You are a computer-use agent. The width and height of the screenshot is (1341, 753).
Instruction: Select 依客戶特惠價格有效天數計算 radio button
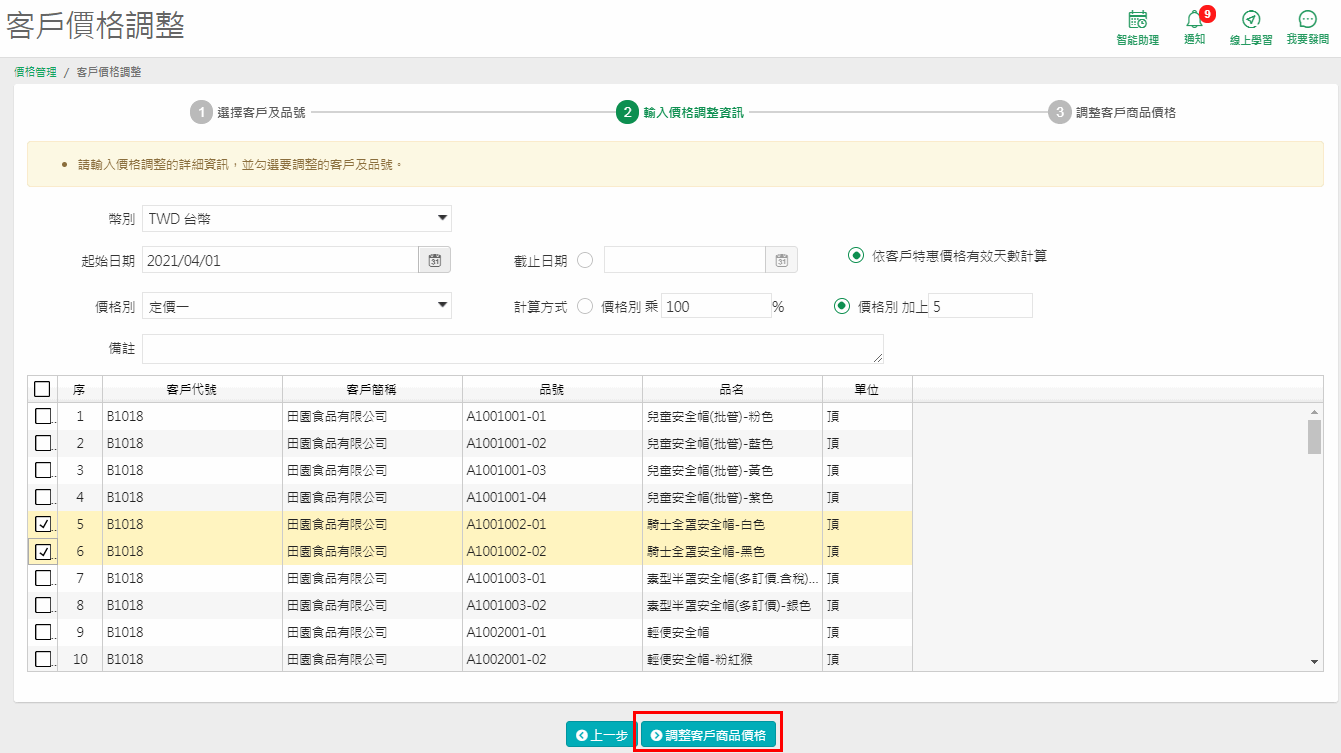click(855, 255)
